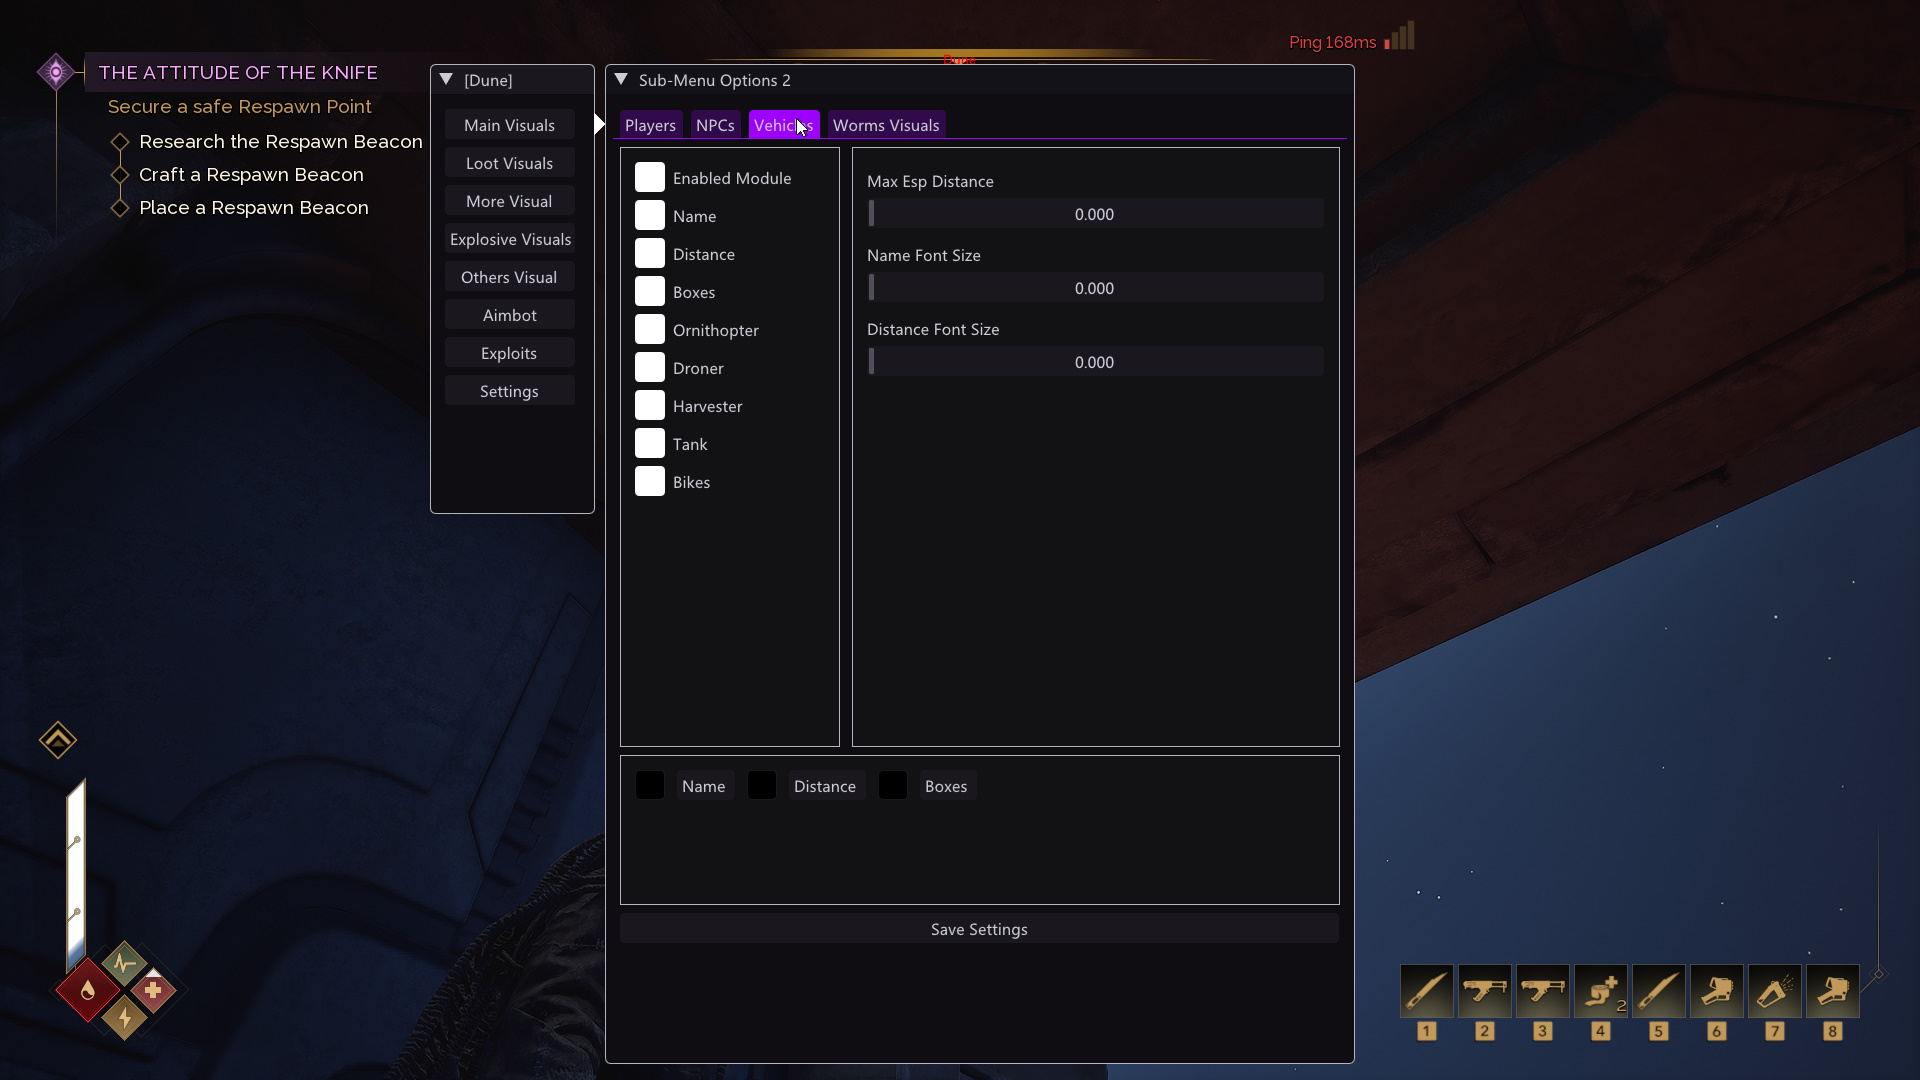This screenshot has height=1080, width=1920.
Task: Enable the Enabled Module checkbox
Action: pos(650,178)
